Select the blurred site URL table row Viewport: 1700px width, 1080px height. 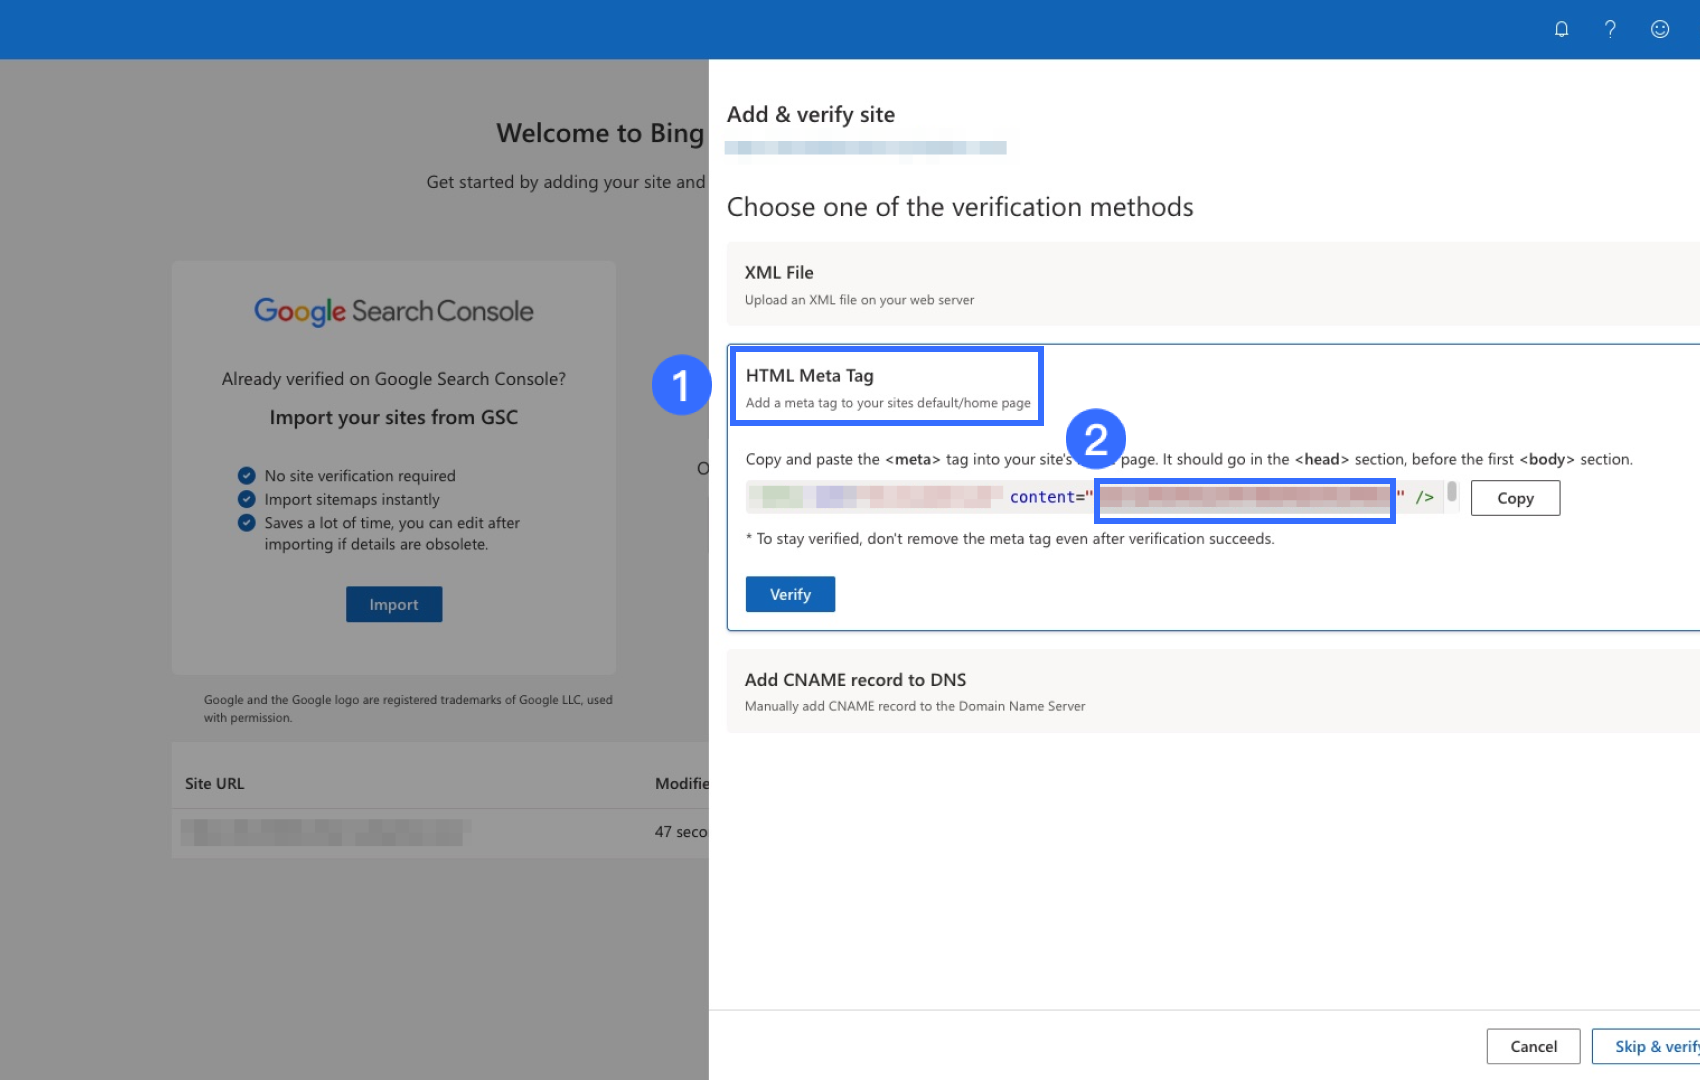325,832
